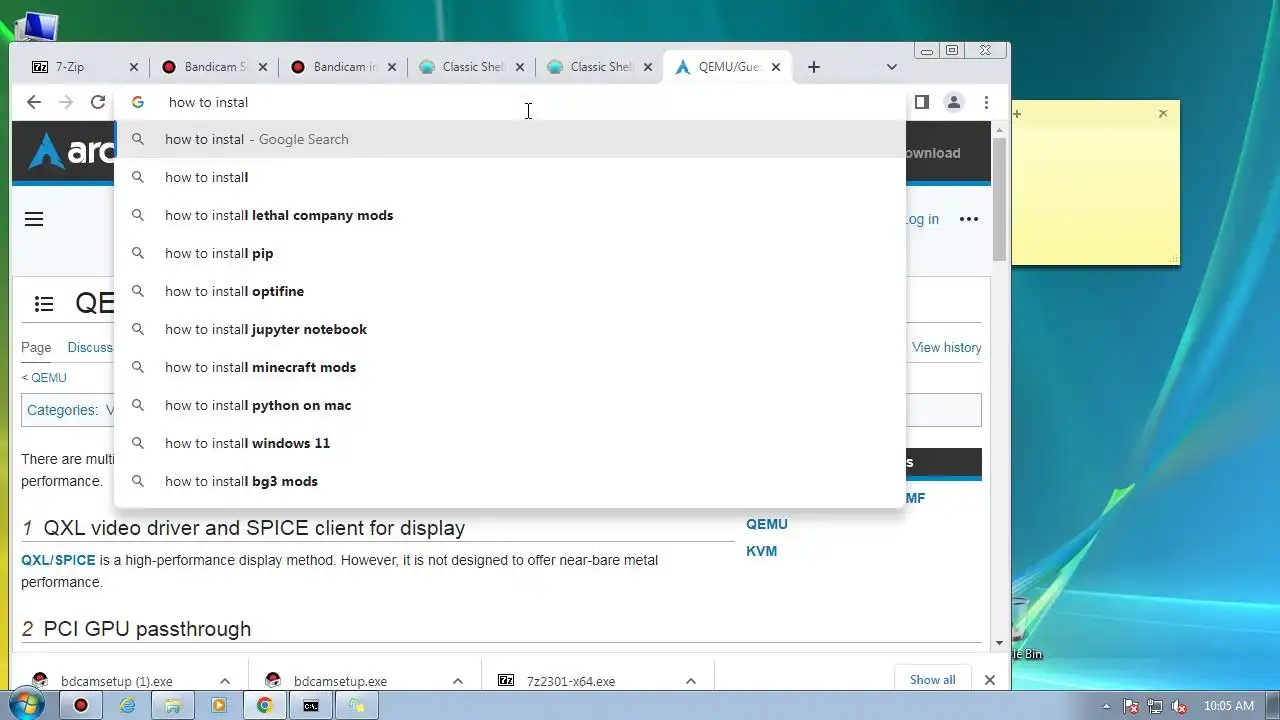The height and width of the screenshot is (720, 1280).
Task: Reload the current page
Action: click(x=98, y=102)
